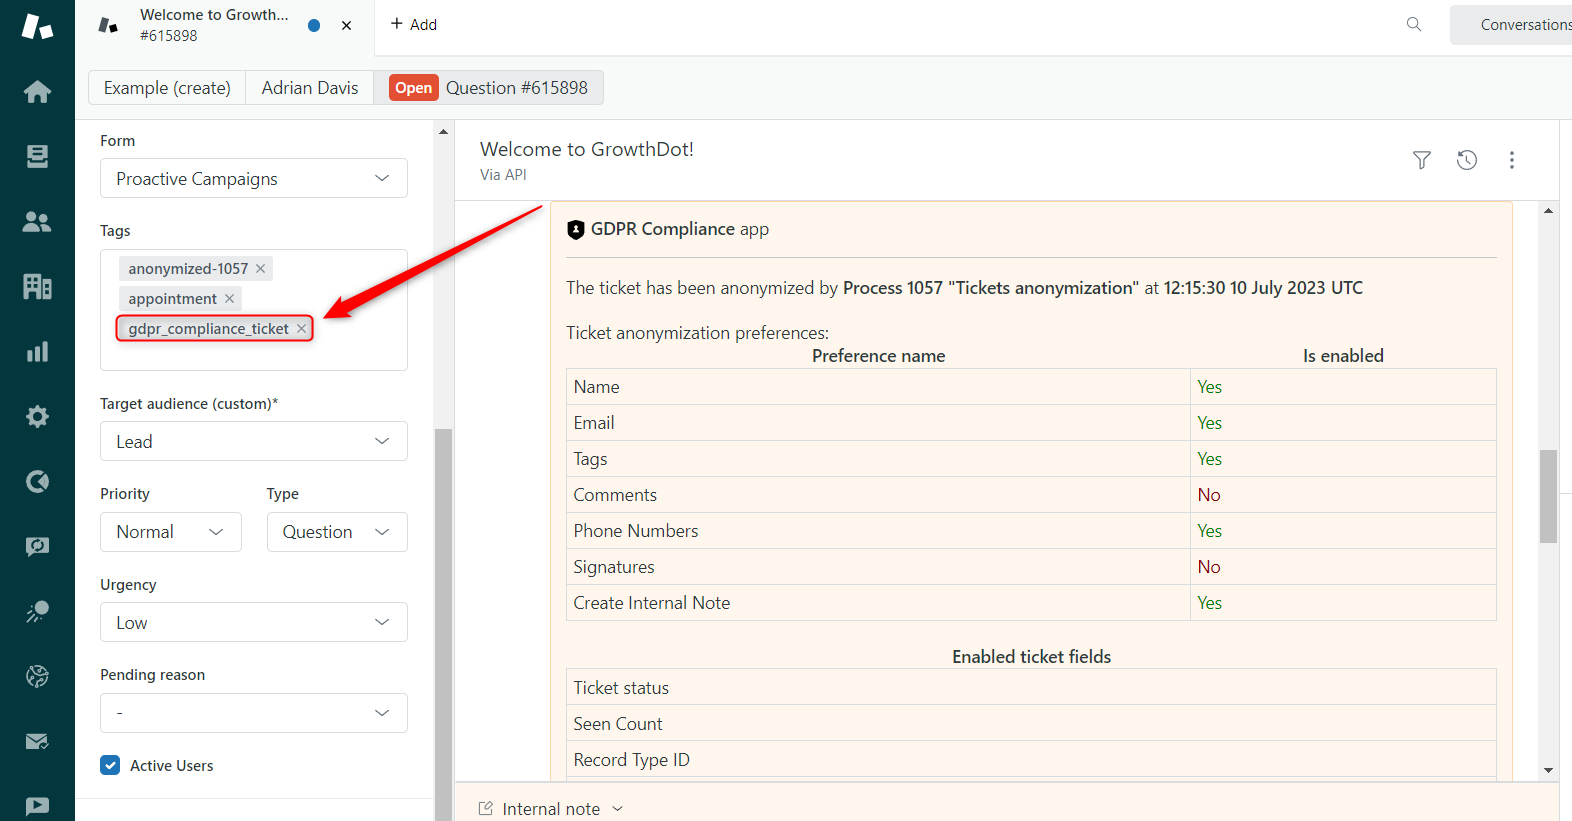
Task: Click the sidebar scroll up arrow
Action: tap(443, 132)
